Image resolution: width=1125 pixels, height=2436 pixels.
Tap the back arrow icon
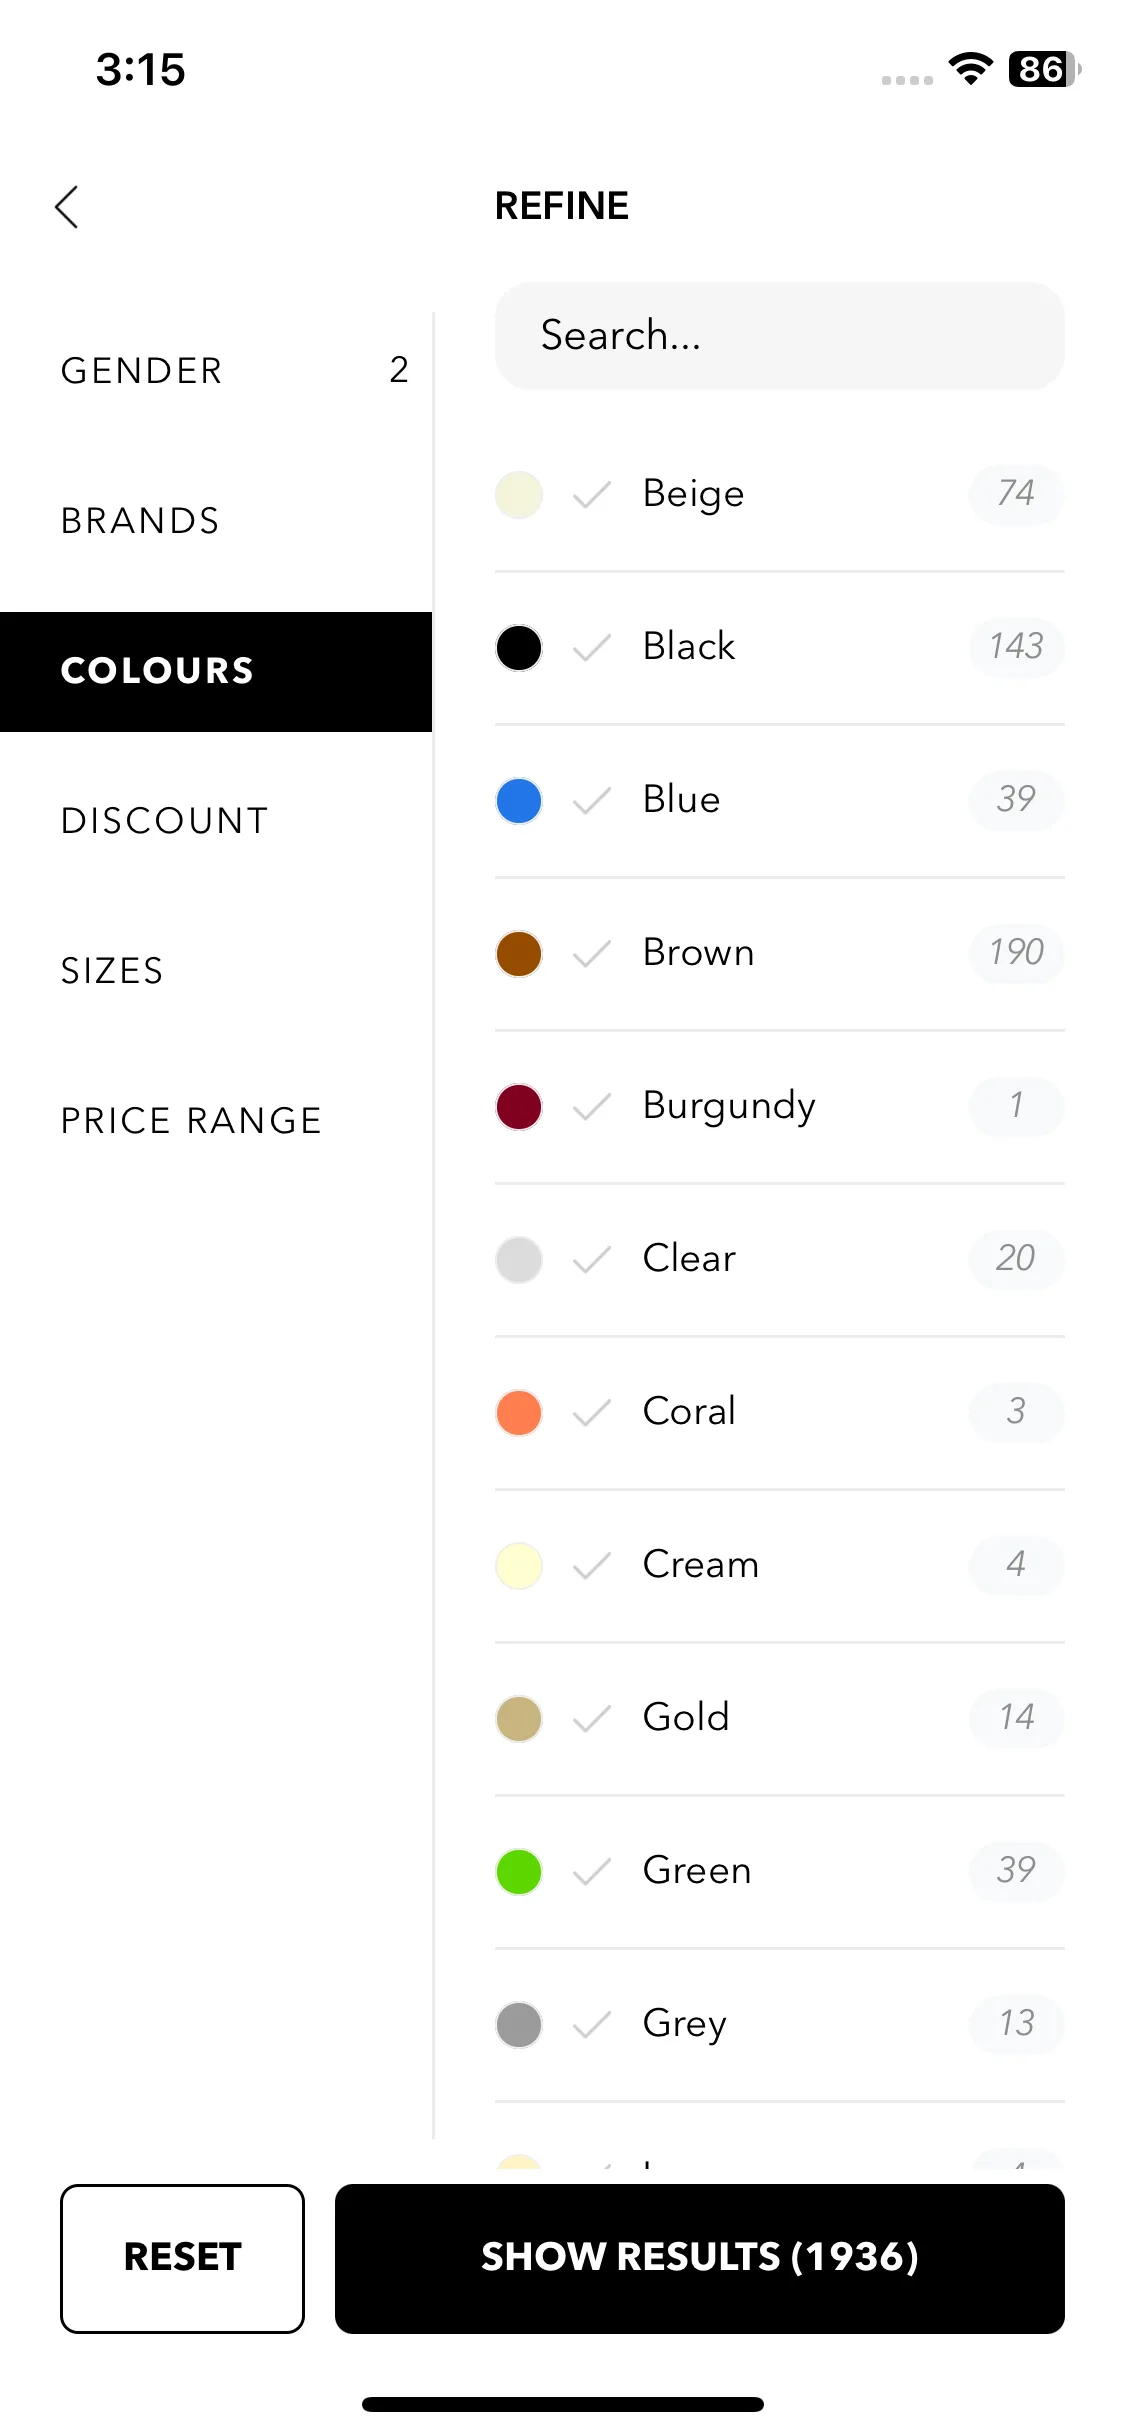[67, 207]
